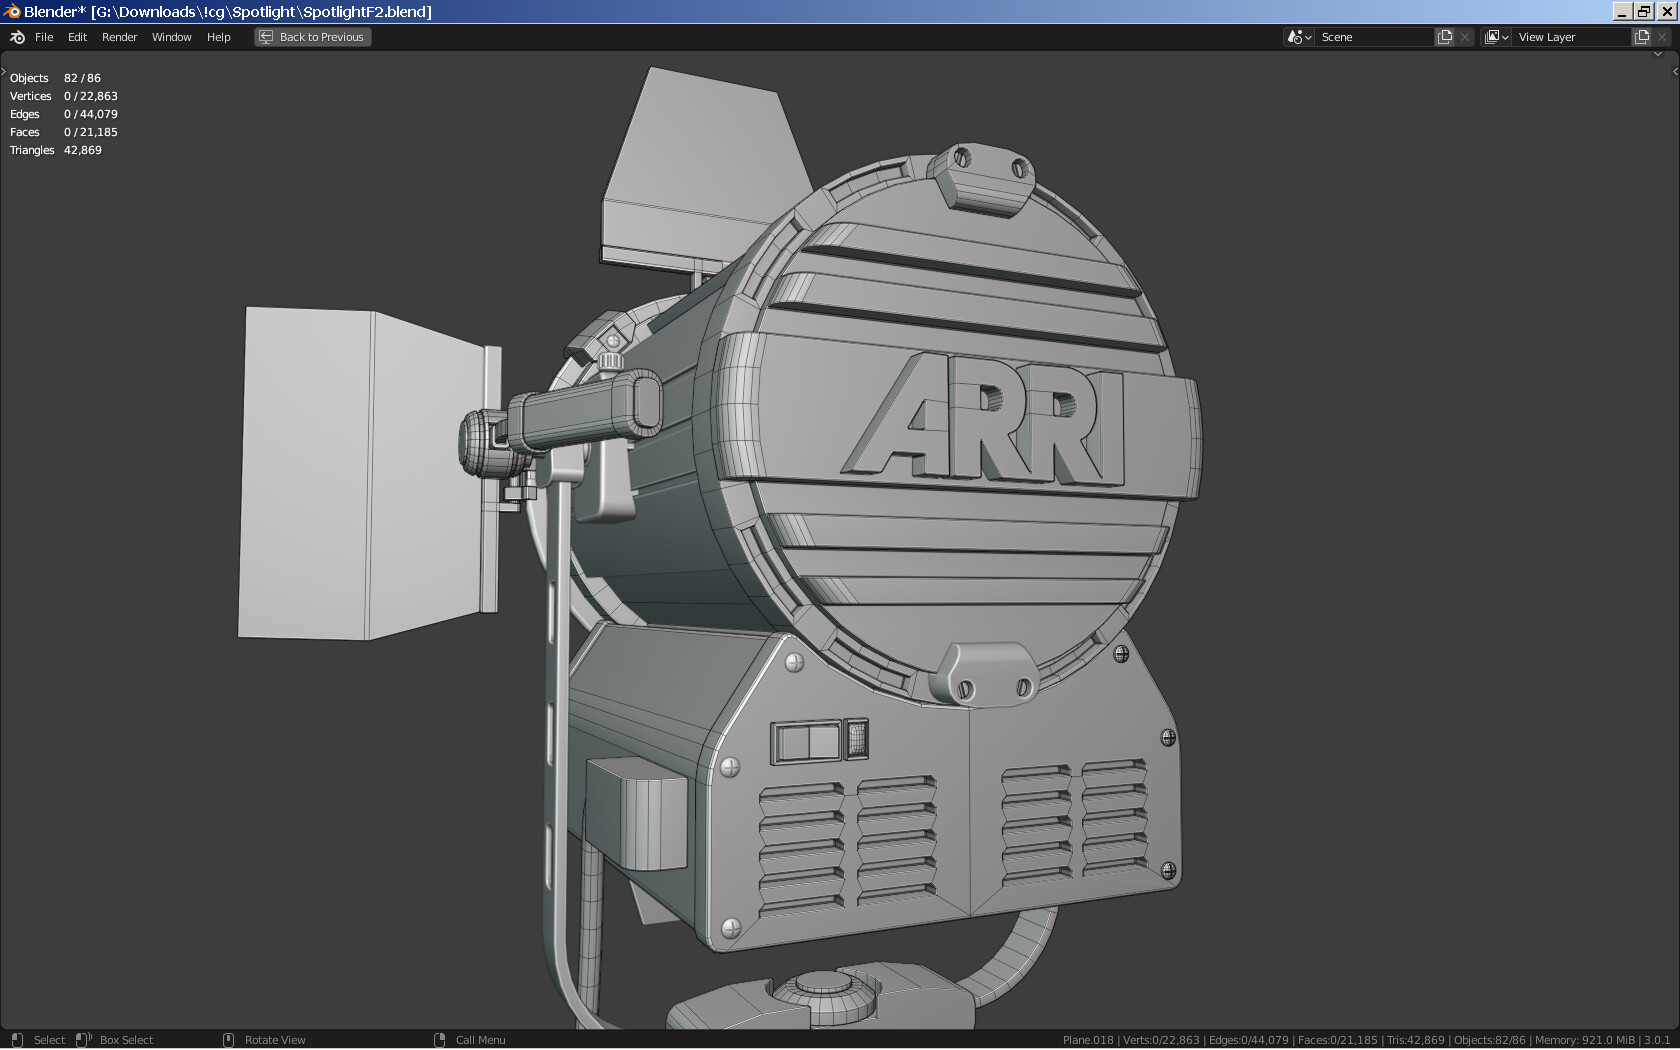
Task: Unlink the View Layer with the X button
Action: pyautogui.click(x=1662, y=36)
